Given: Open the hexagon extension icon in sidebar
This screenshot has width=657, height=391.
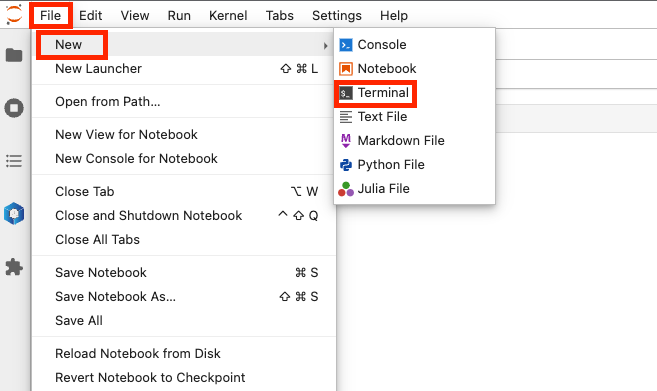Looking at the screenshot, I should (x=14, y=214).
